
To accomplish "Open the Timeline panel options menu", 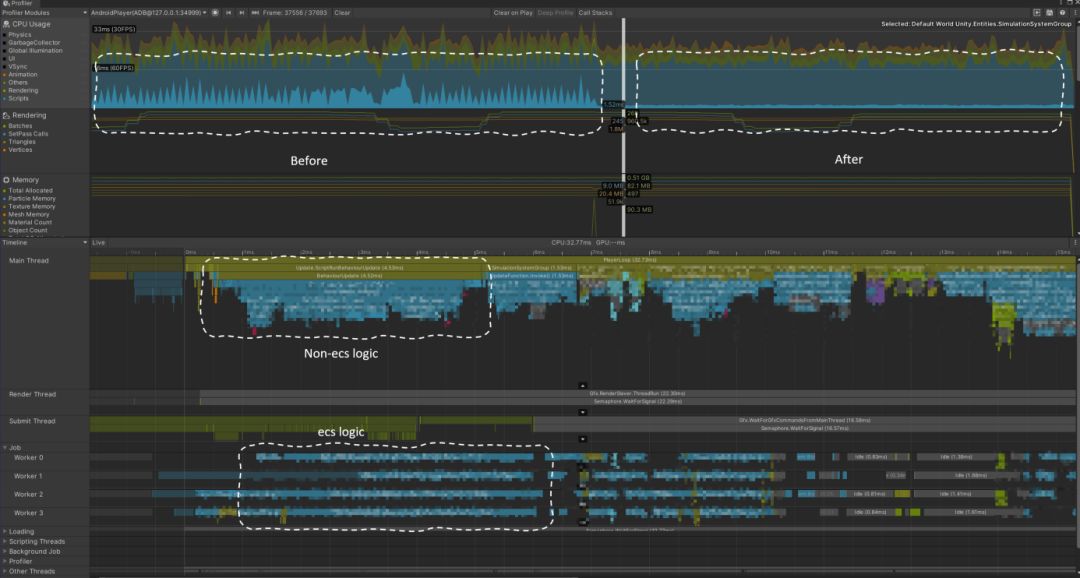I will tap(1074, 242).
